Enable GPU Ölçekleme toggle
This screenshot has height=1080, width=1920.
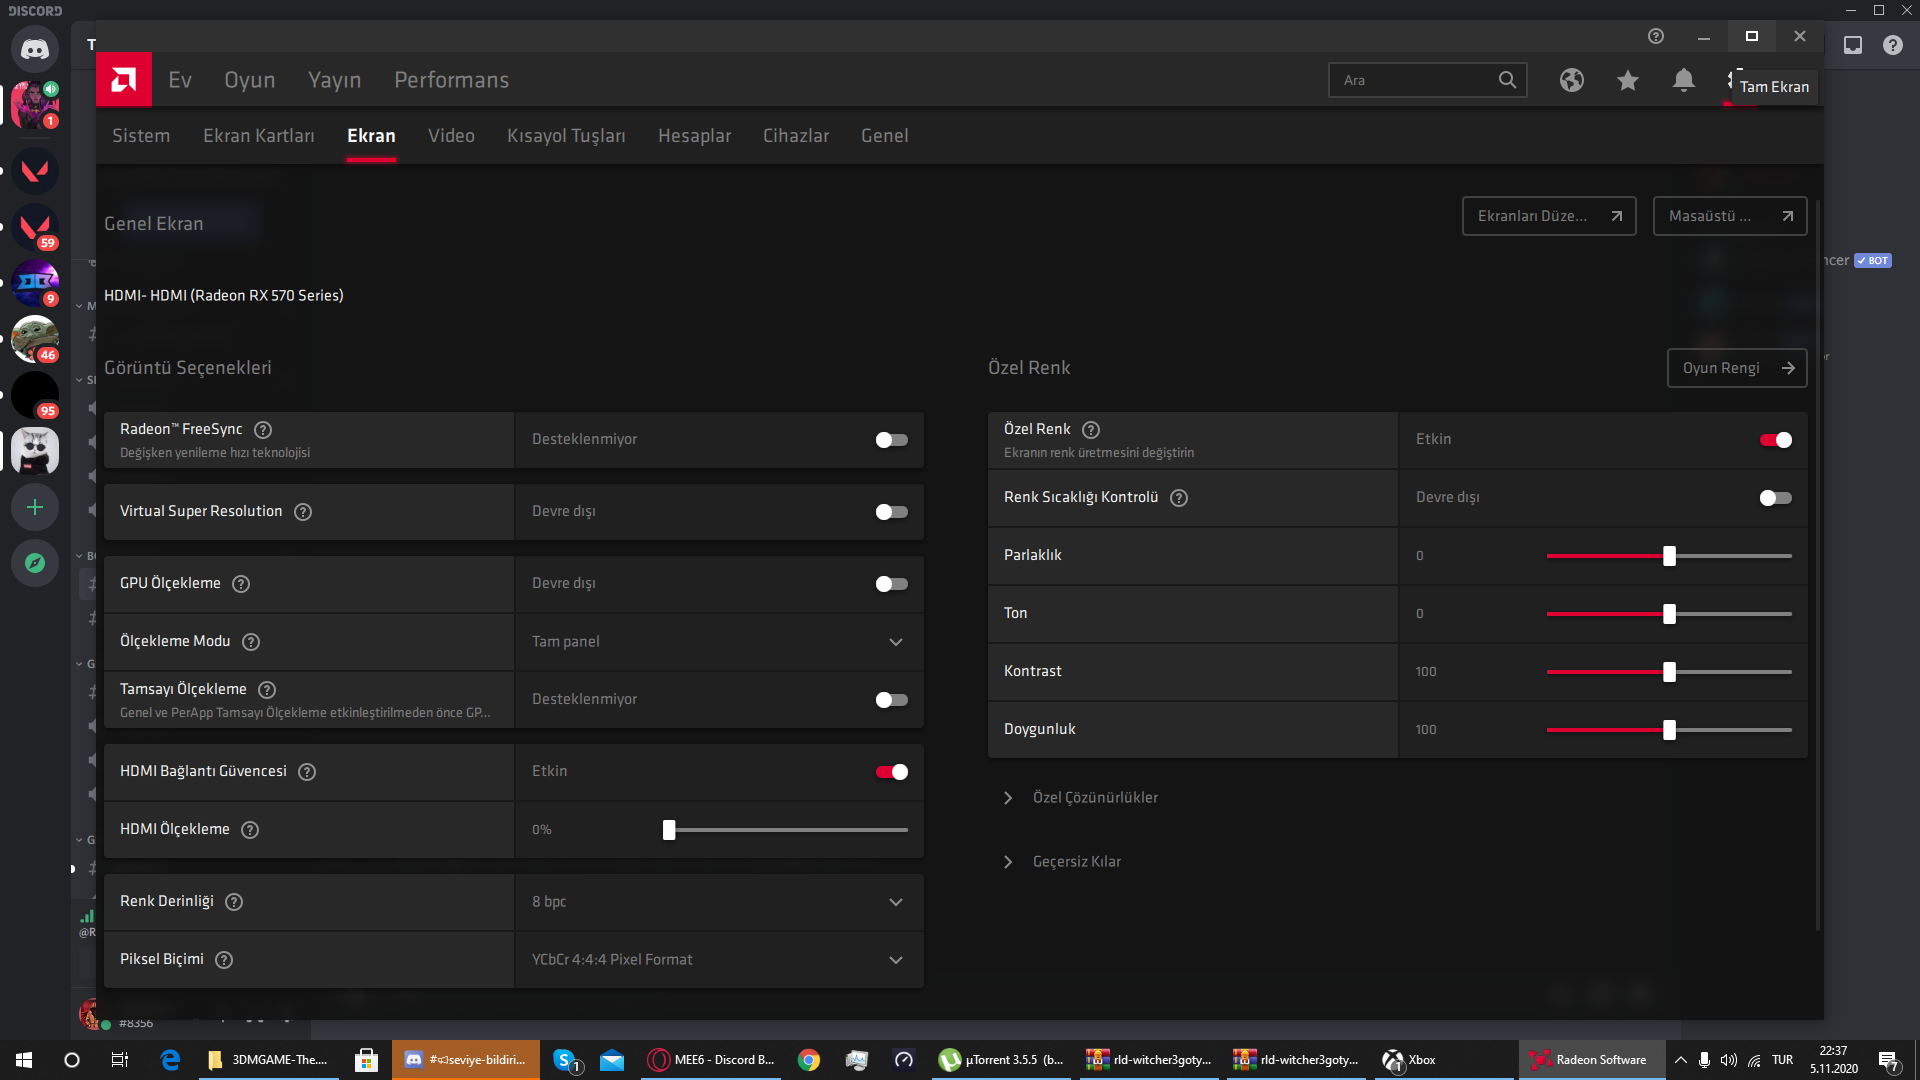pyautogui.click(x=891, y=584)
